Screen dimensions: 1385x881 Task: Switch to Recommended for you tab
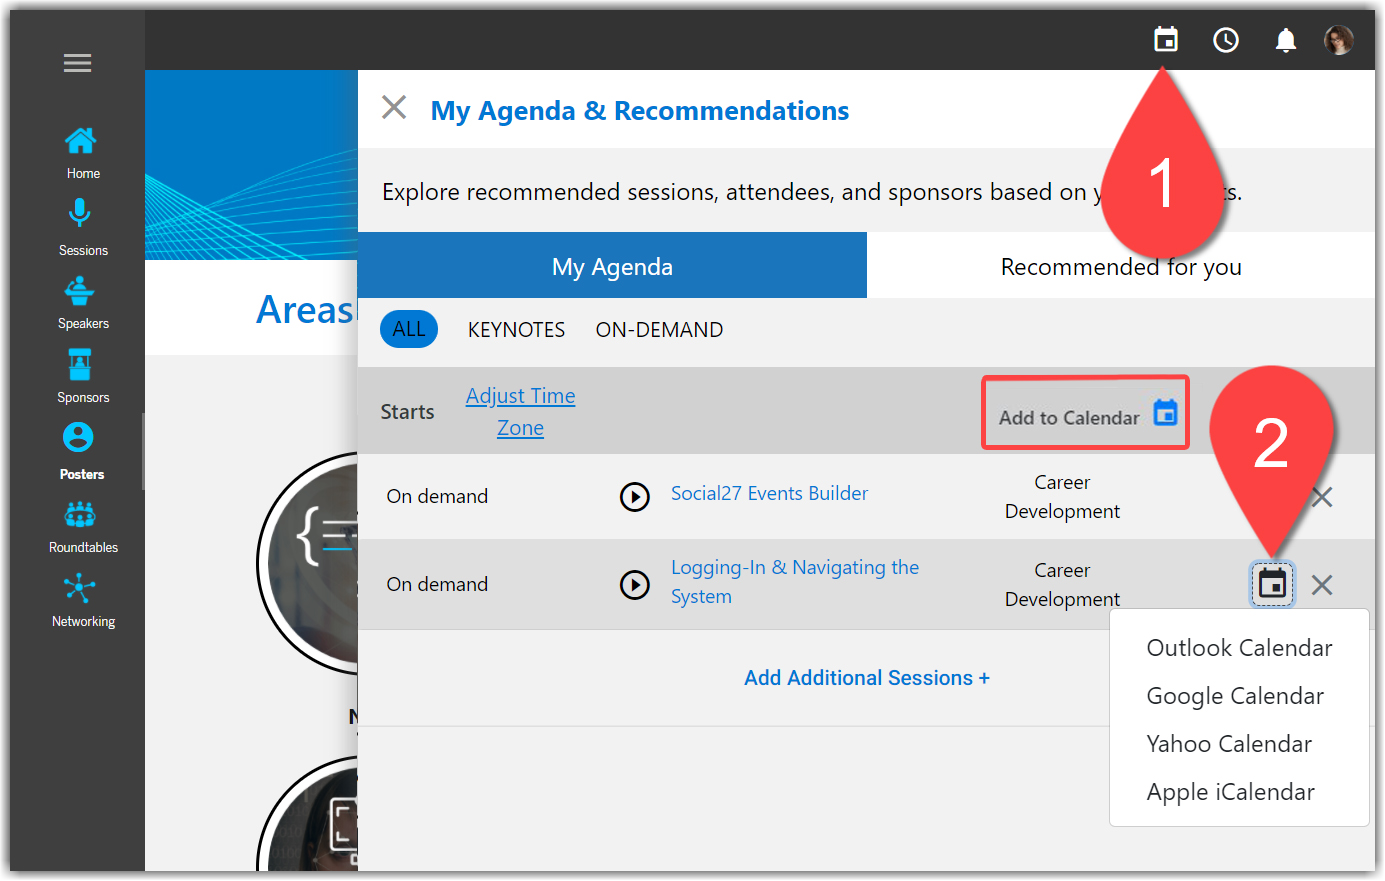(1120, 267)
